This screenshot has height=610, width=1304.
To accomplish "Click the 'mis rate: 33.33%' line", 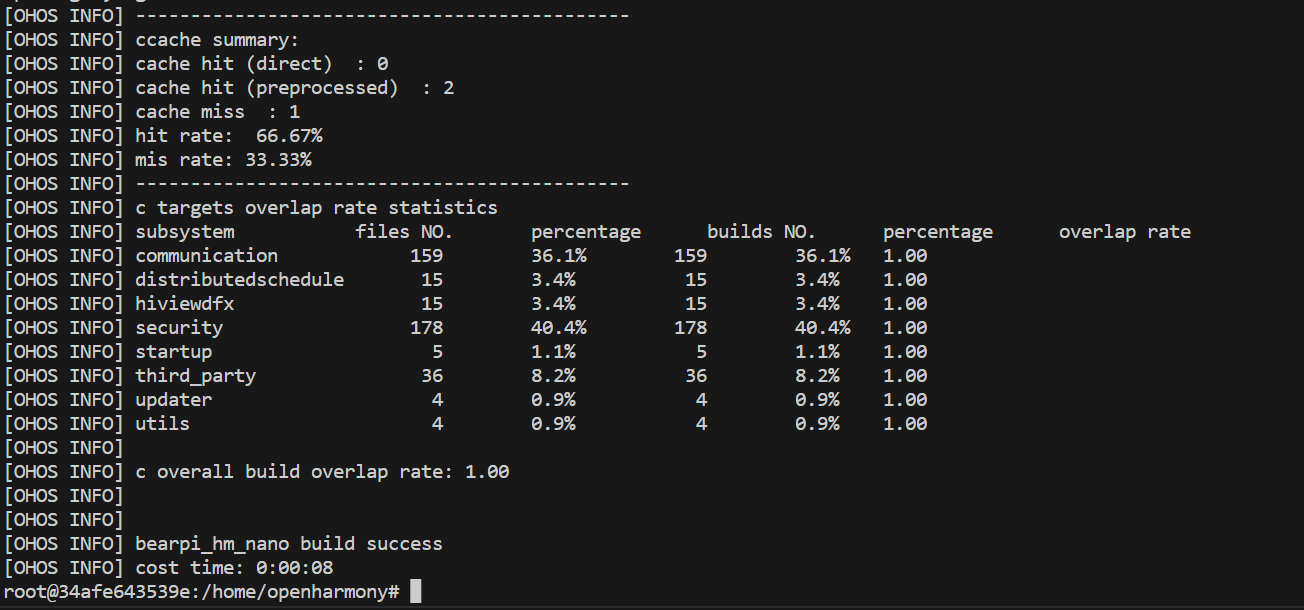I will [223, 160].
